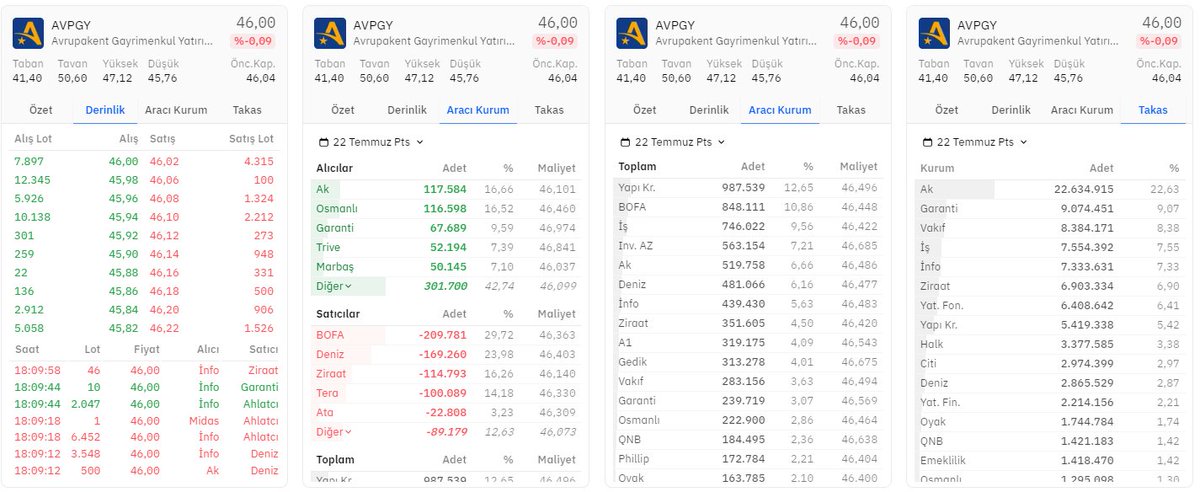1200x492 pixels.
Task: Select the Ata seller row -22.808
Action: click(x=445, y=412)
